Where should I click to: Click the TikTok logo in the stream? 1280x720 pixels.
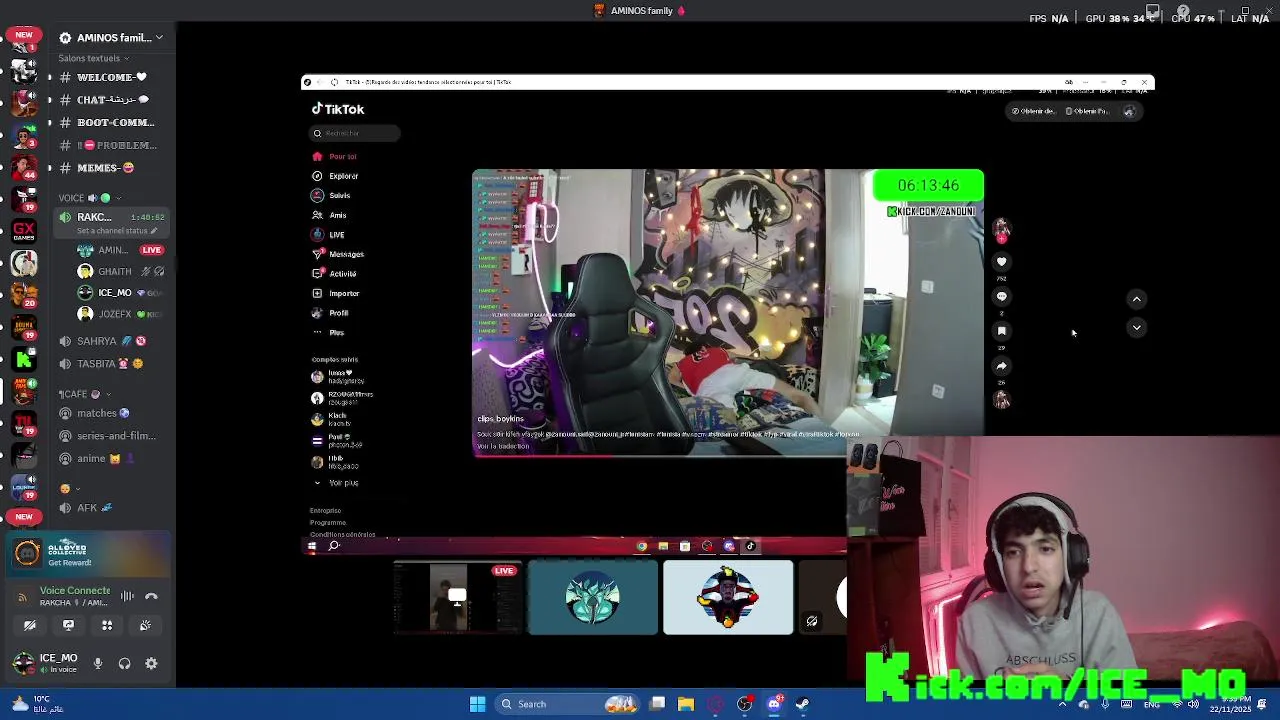coord(338,109)
